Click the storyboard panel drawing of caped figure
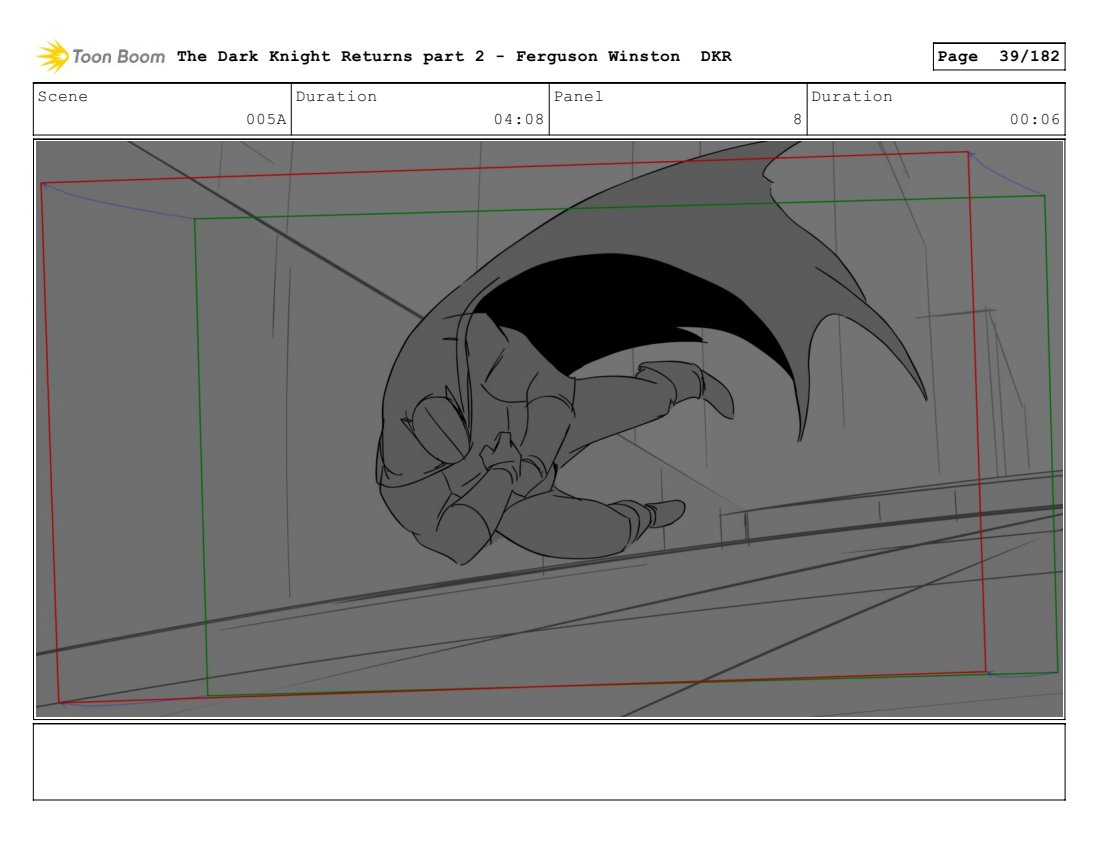The height and width of the screenshot is (850, 1100). coord(549,429)
